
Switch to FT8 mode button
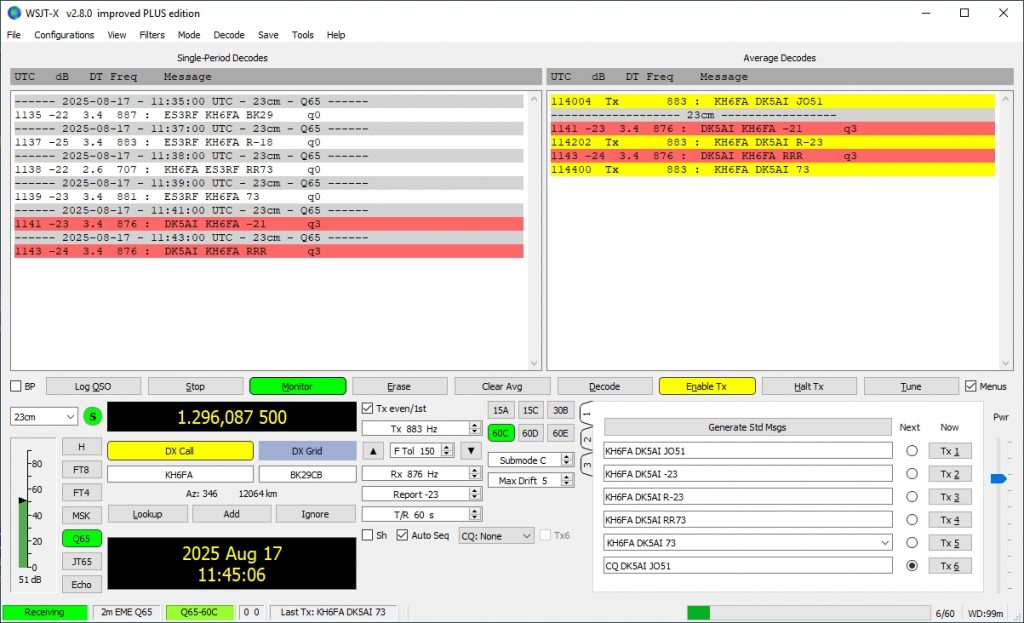click(81, 469)
